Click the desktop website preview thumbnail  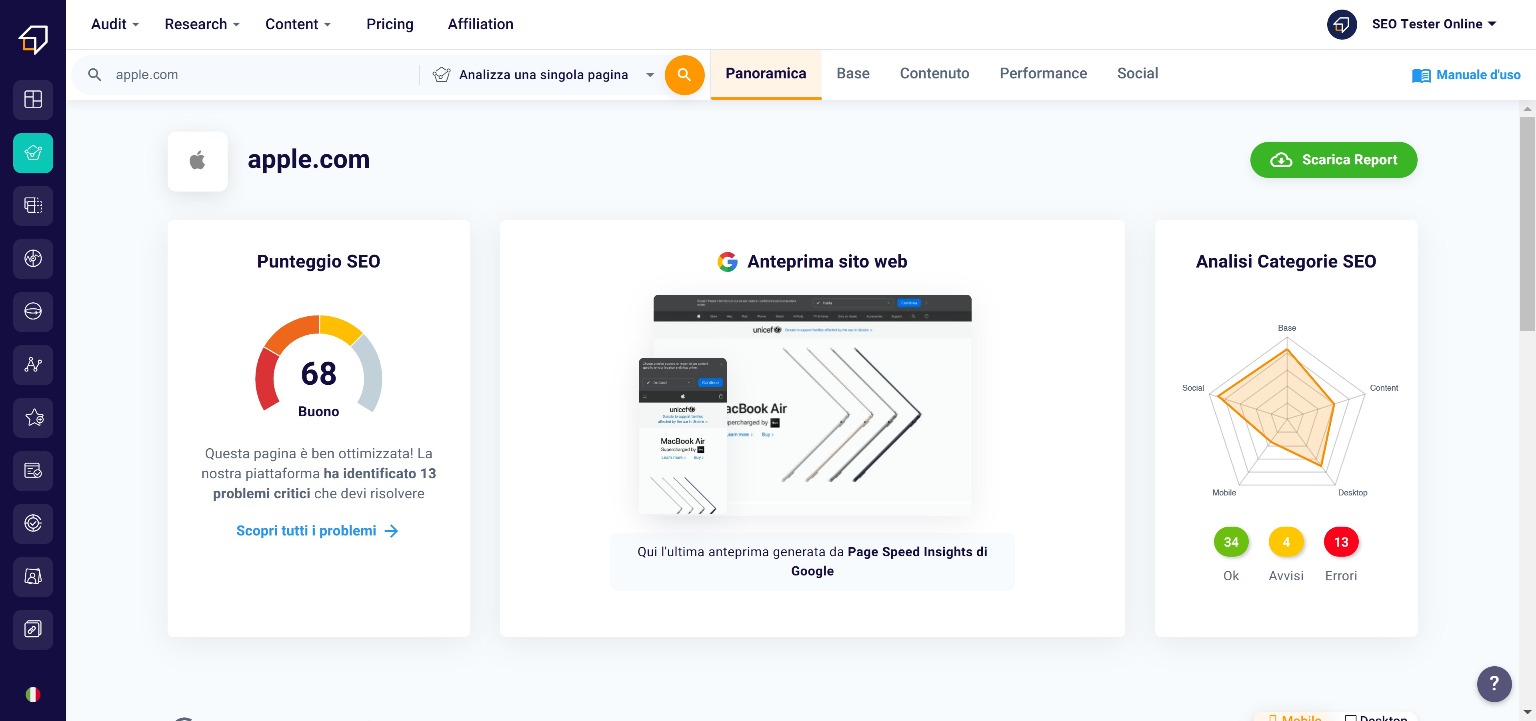(812, 405)
